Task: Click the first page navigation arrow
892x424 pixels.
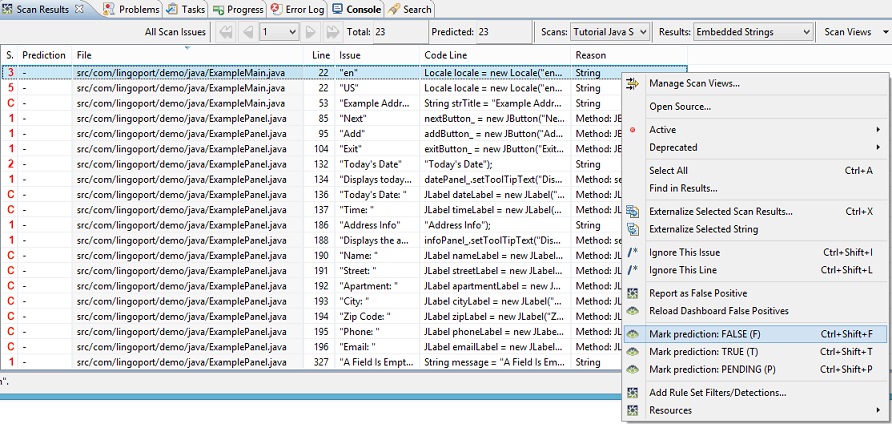Action: 225,32
